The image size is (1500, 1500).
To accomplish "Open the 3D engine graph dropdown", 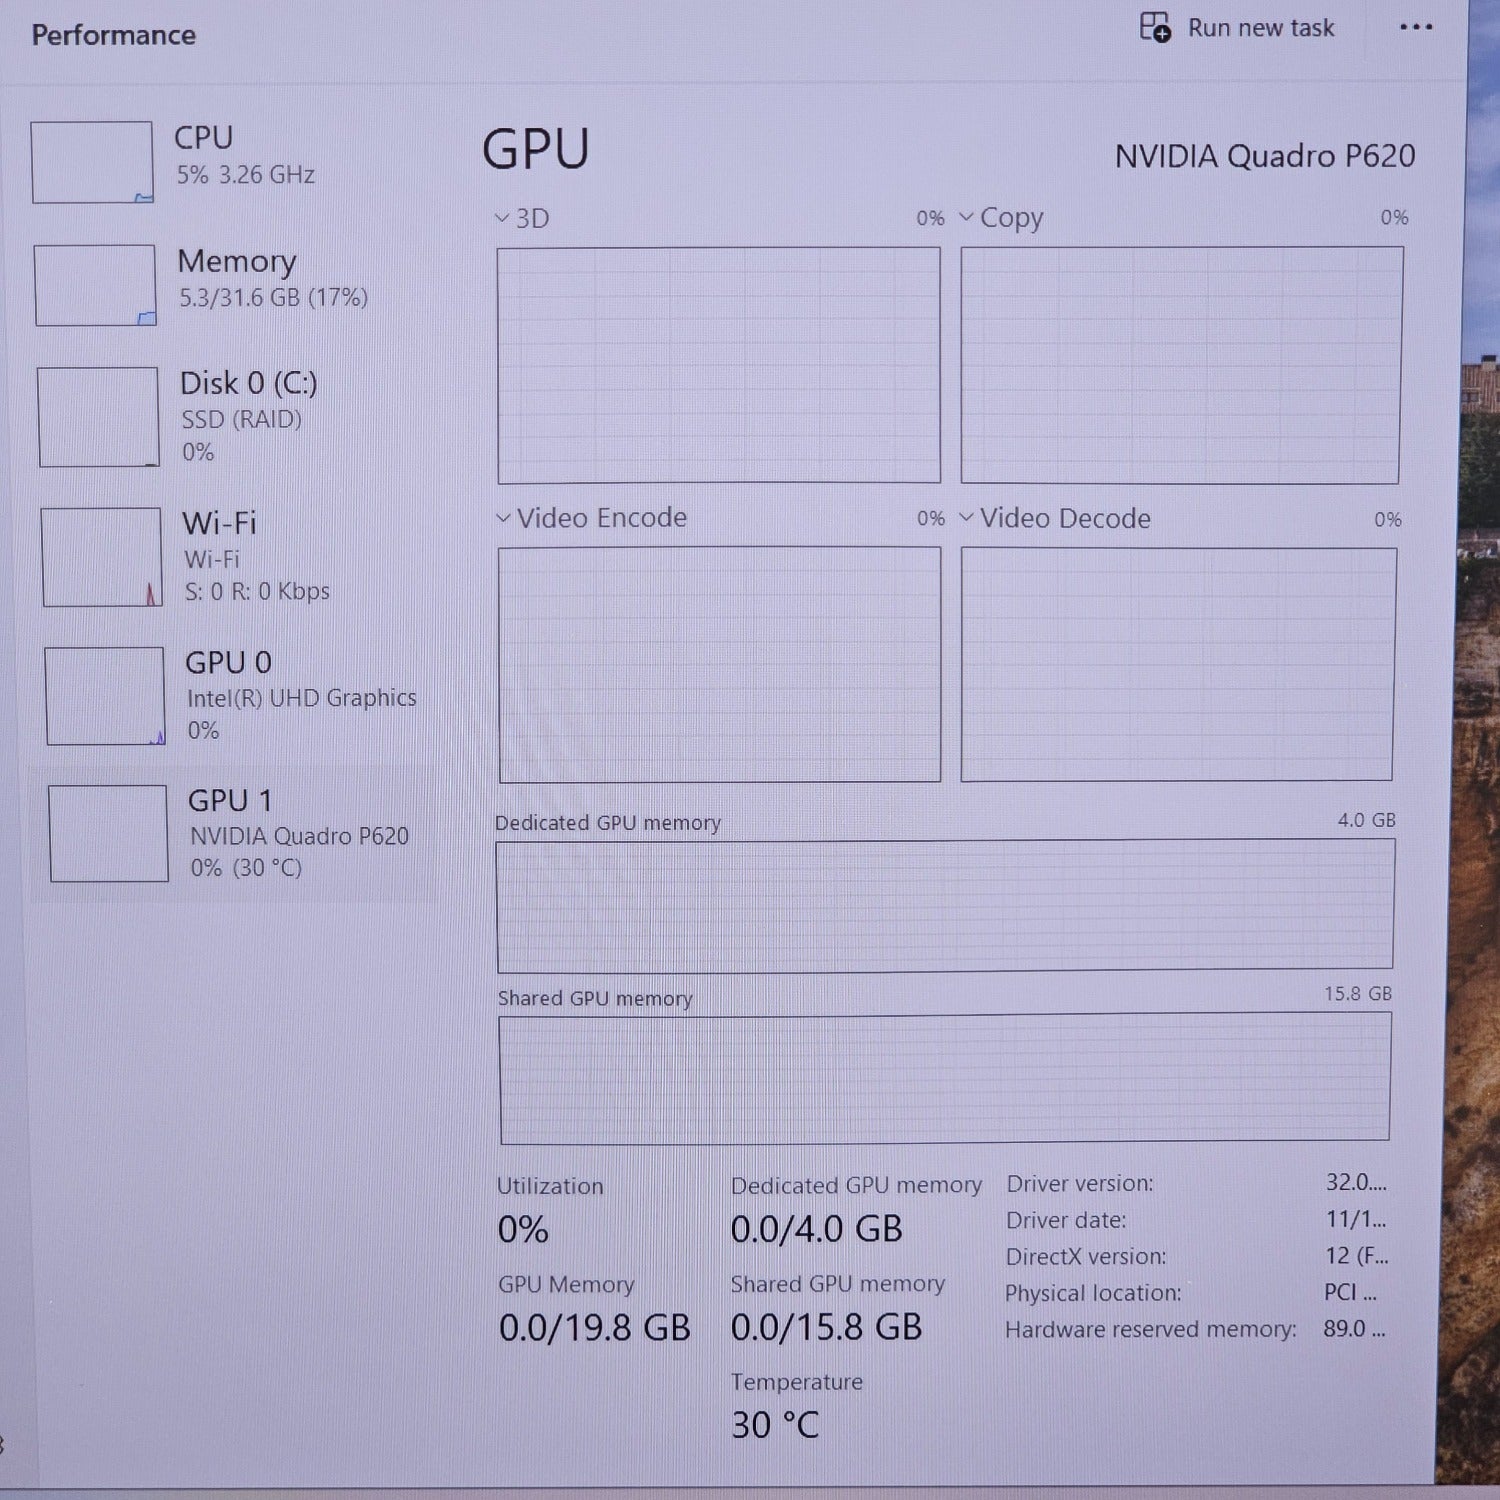I will pyautogui.click(x=503, y=217).
